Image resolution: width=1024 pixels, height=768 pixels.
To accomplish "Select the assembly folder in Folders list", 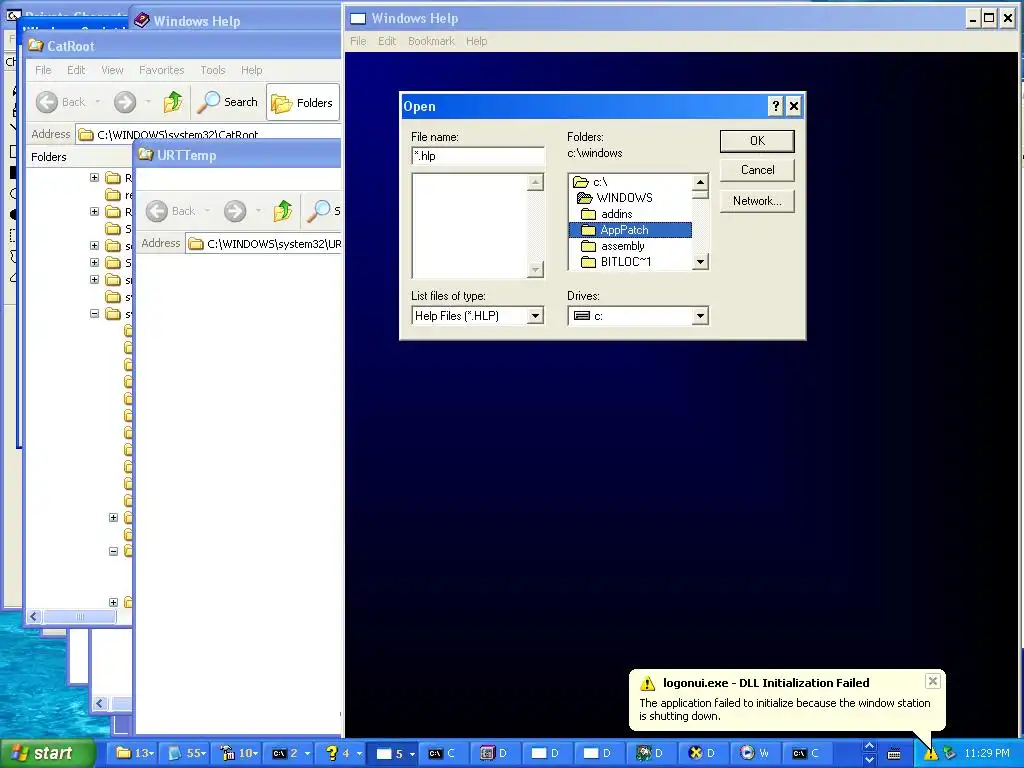I will [613, 246].
